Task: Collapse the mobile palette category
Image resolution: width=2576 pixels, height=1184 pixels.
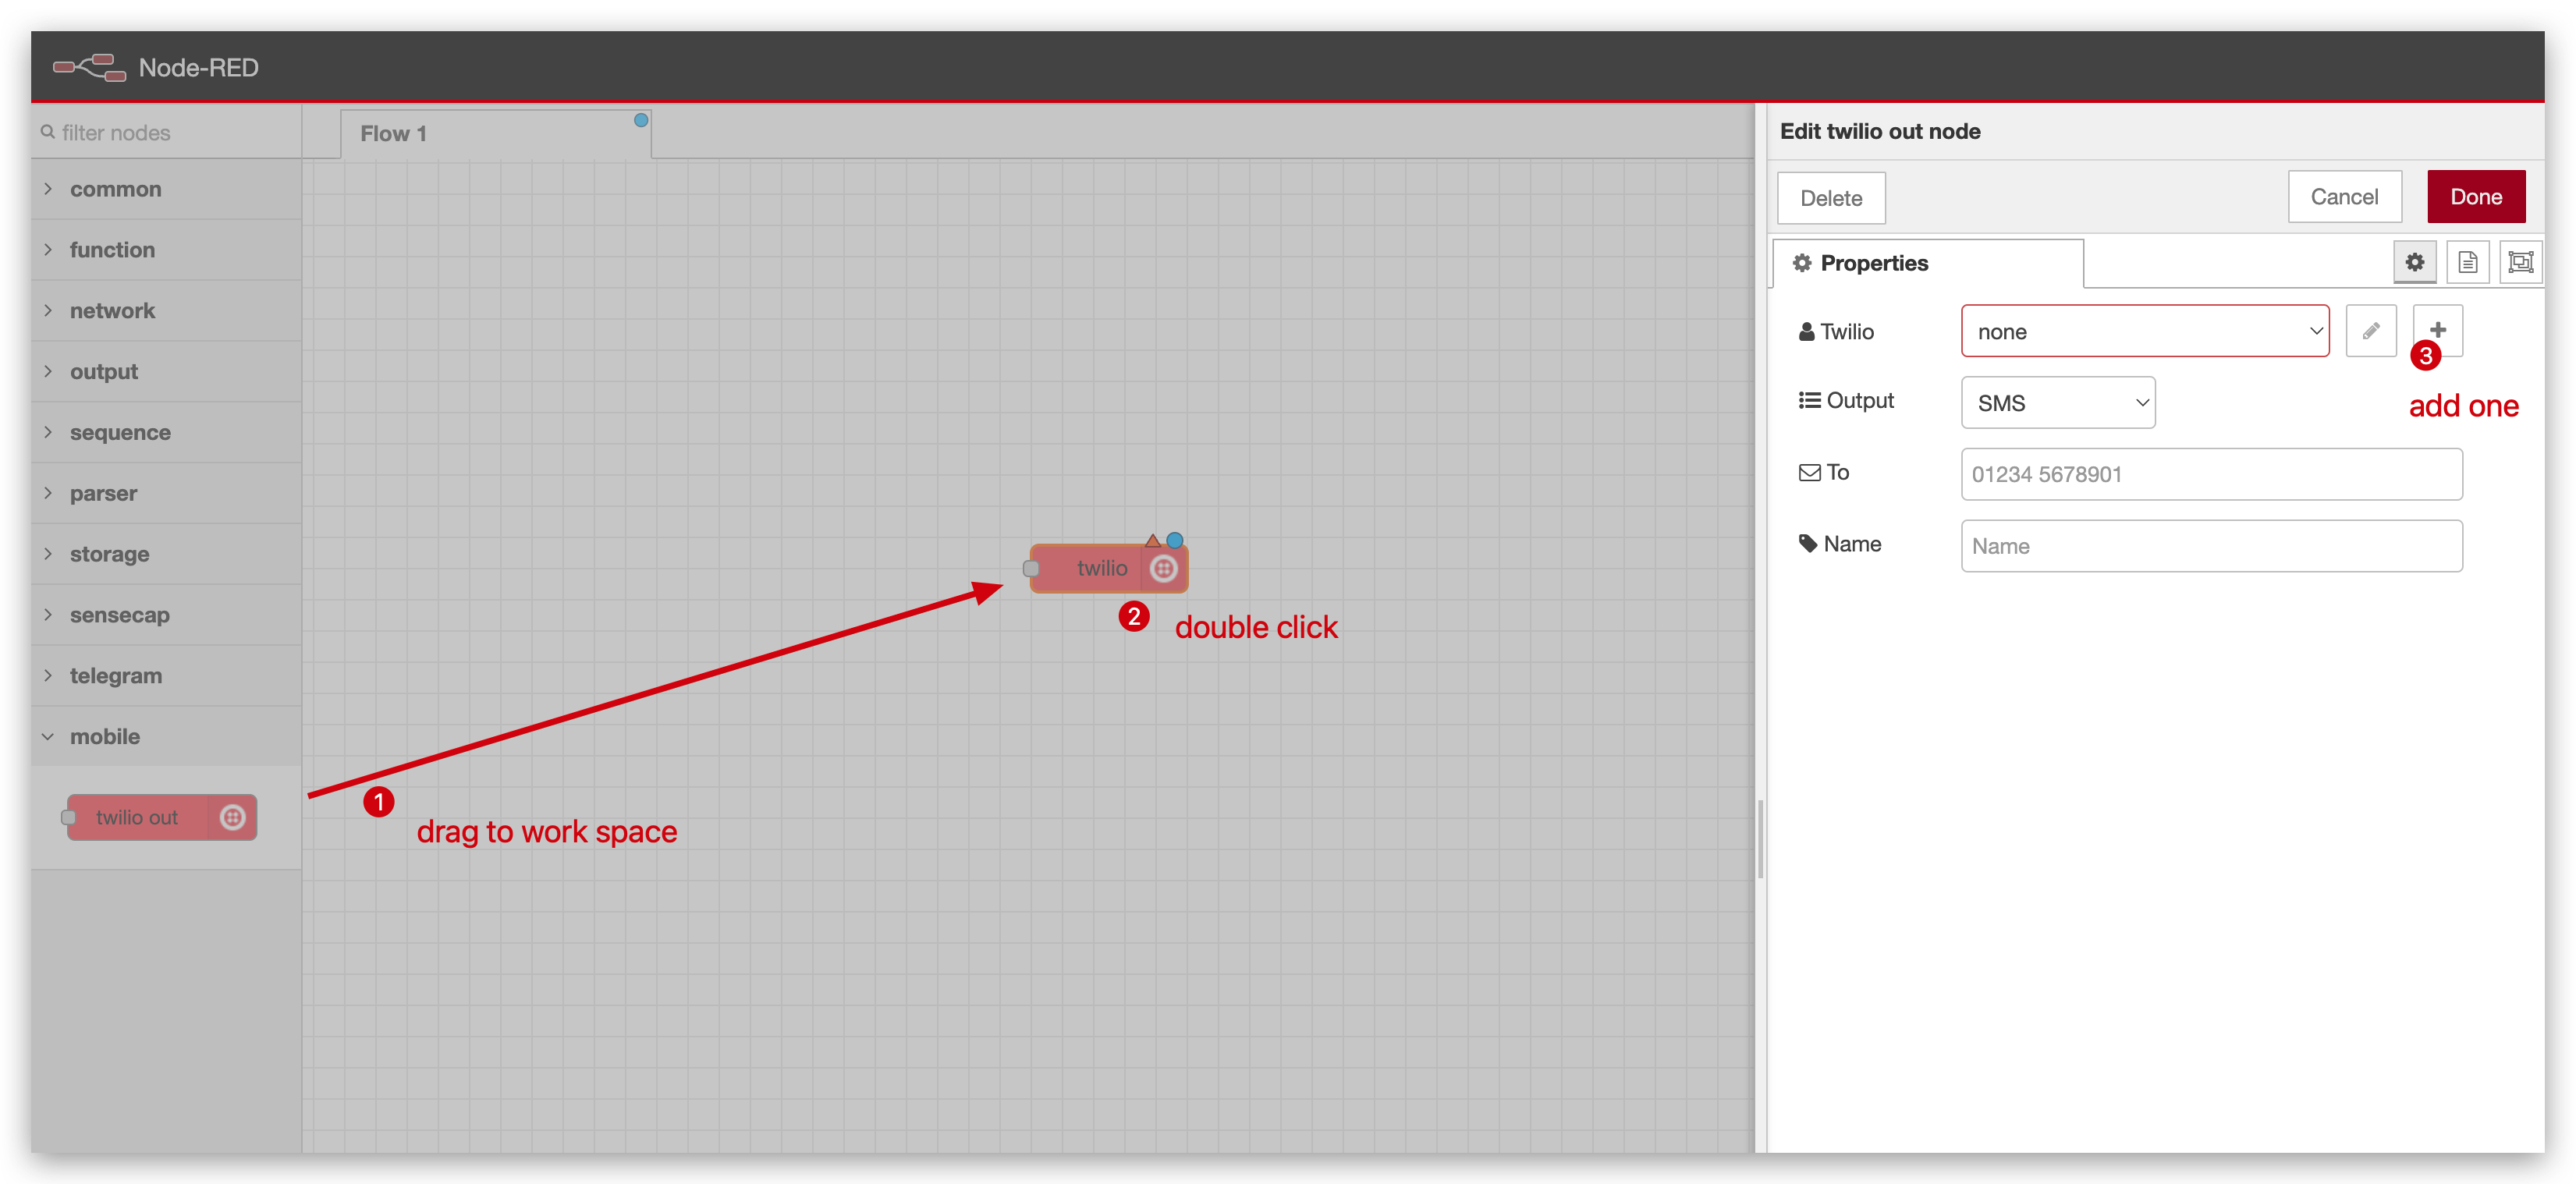Action: tap(166, 737)
